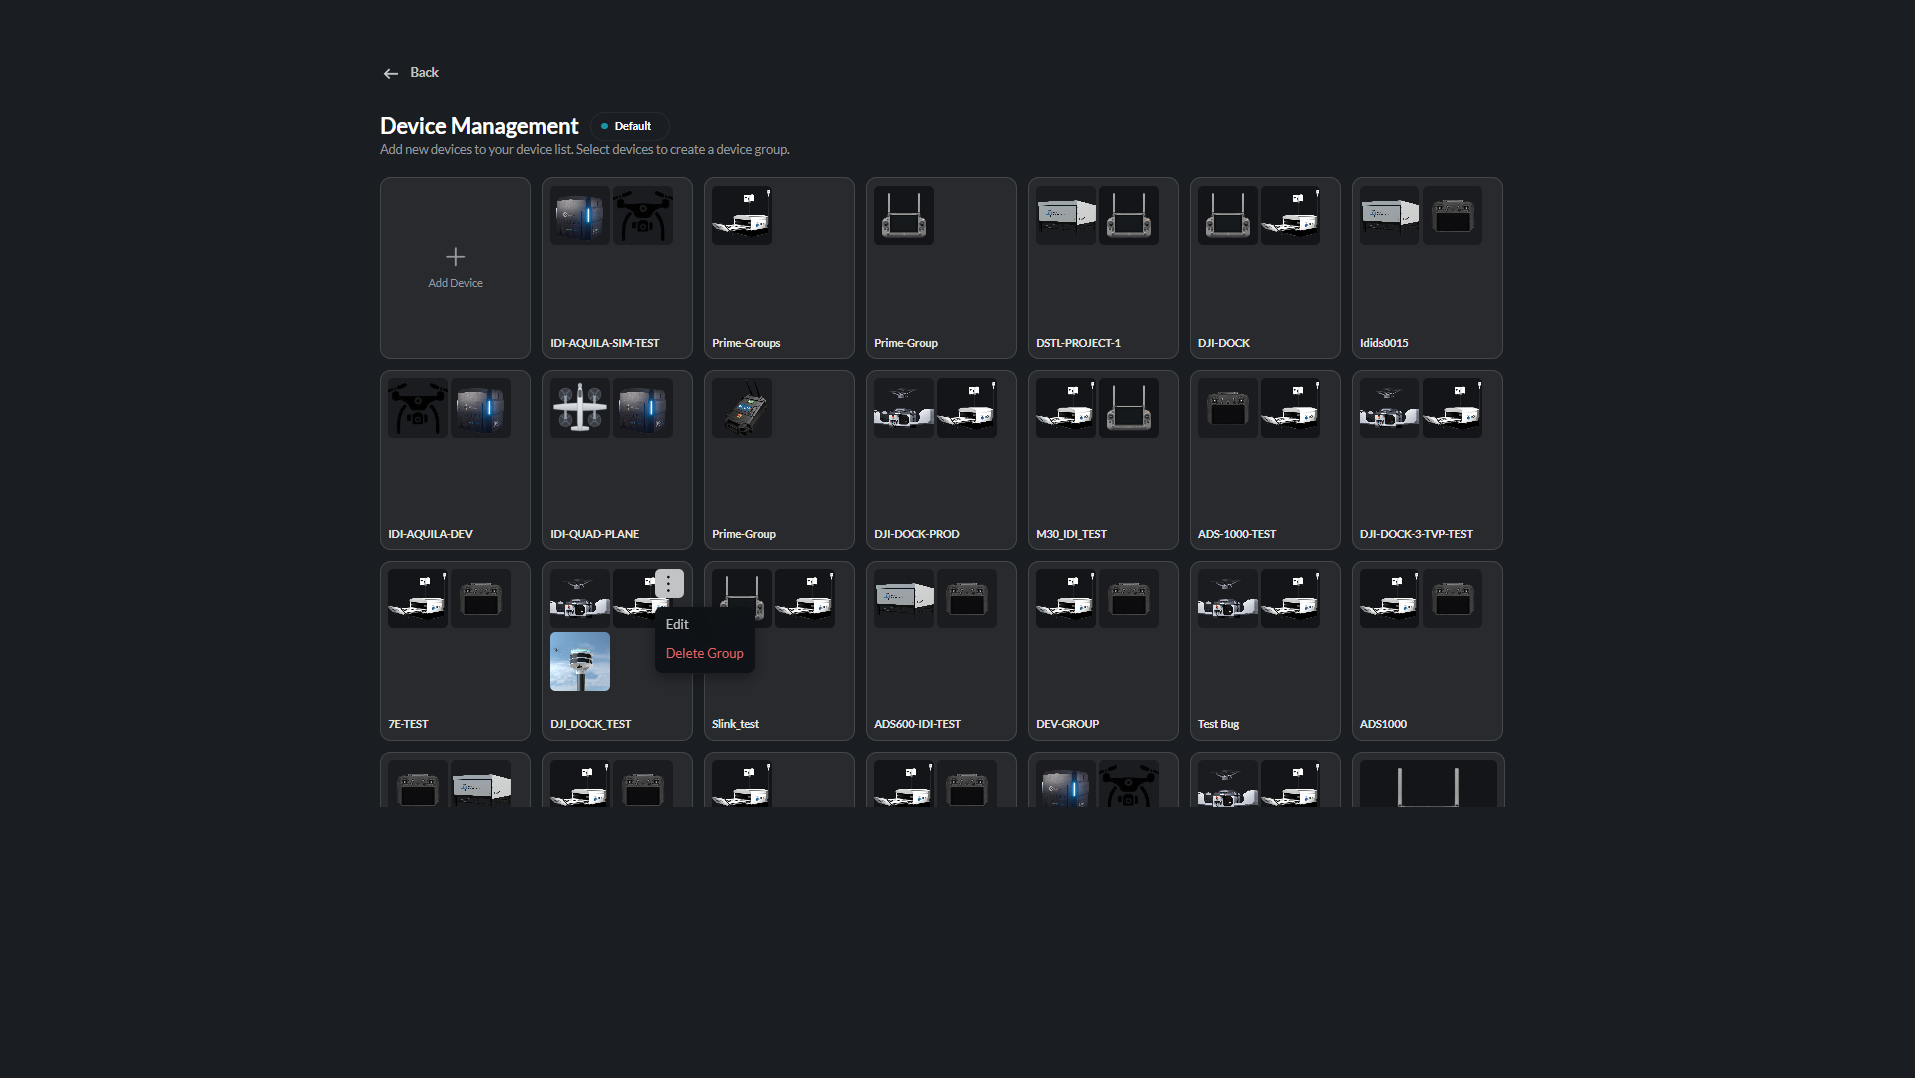Viewport: 1915px width, 1078px height.
Task: Click the controller icon in DEV-GROUP card
Action: (x=1129, y=598)
